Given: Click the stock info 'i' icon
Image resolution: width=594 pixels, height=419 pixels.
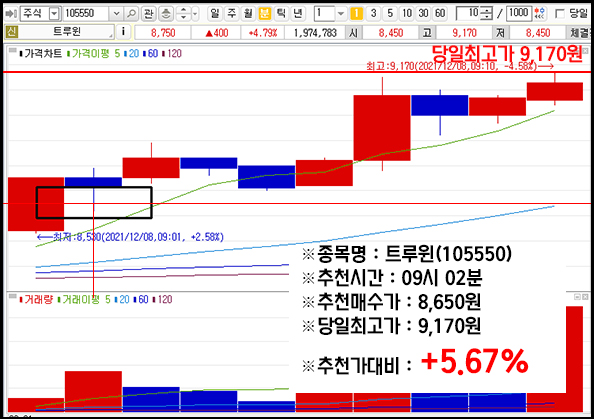Looking at the screenshot, I should [x=123, y=32].
